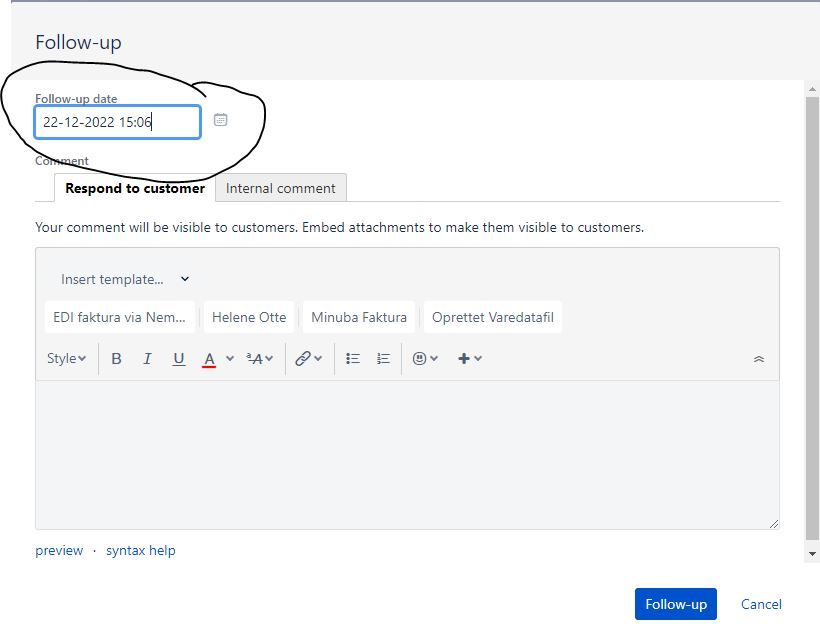Open the calendar date picker icon
This screenshot has height=641, width=820.
point(220,120)
